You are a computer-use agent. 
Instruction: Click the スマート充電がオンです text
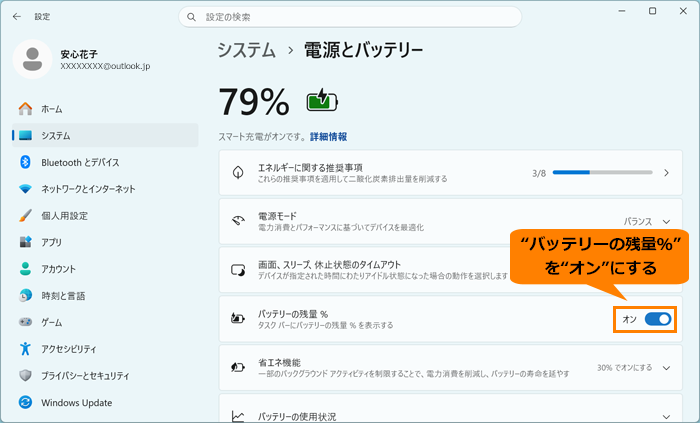coord(262,137)
